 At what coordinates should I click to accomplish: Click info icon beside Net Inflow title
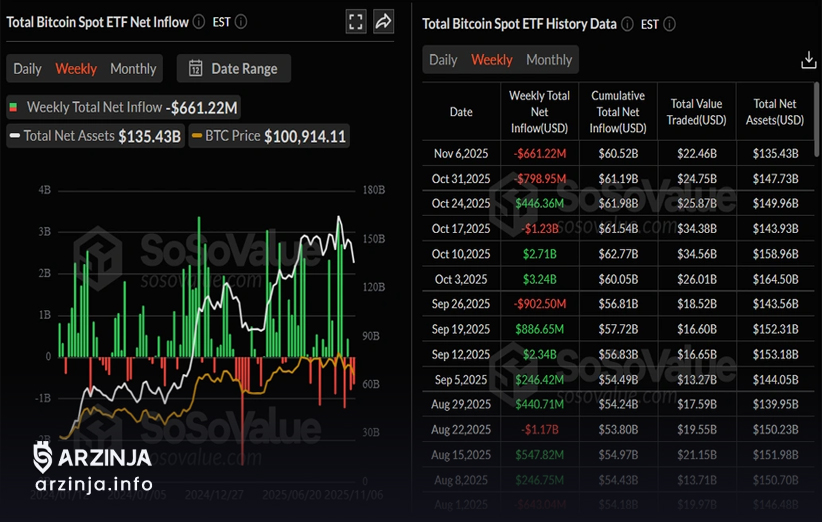click(x=199, y=21)
